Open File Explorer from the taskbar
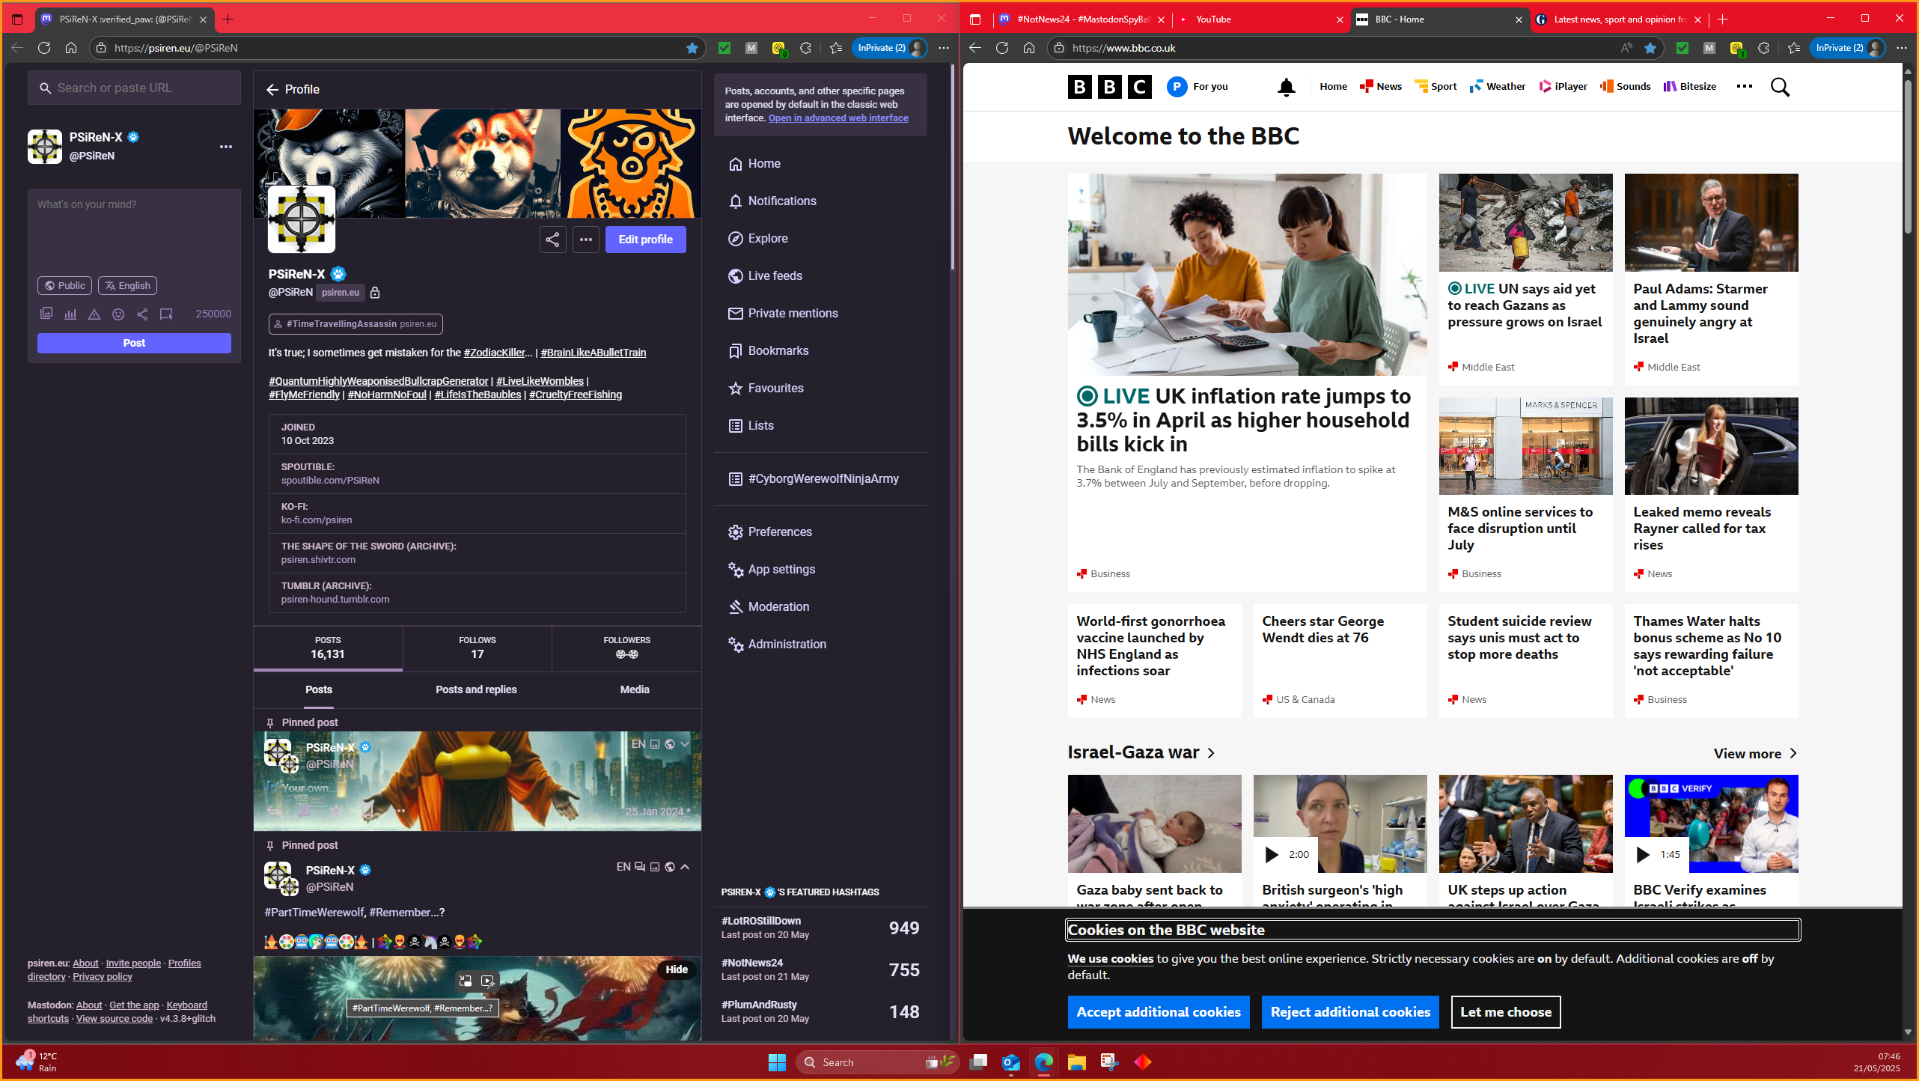Image resolution: width=1919 pixels, height=1081 pixels. click(1077, 1062)
